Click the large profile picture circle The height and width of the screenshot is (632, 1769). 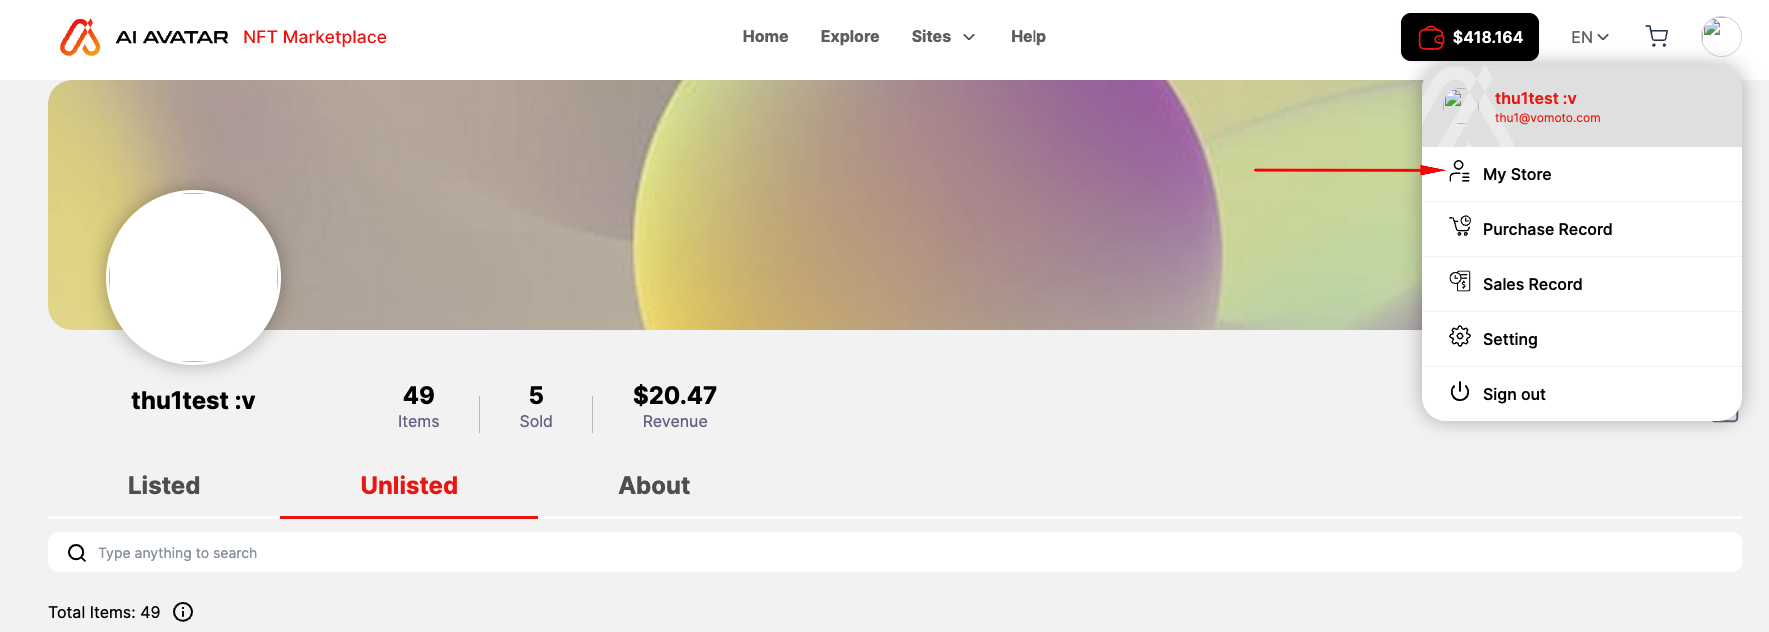tap(194, 277)
